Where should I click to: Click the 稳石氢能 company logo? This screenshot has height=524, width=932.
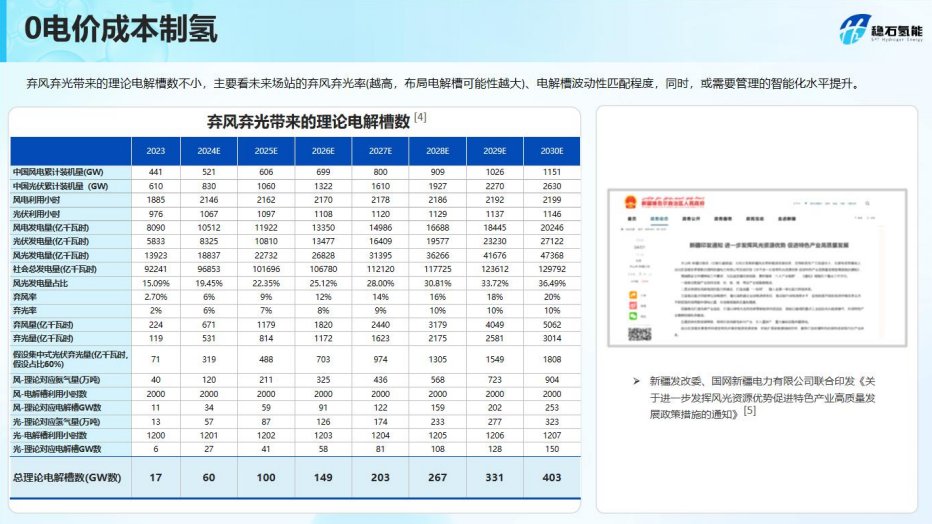[x=880, y=31]
